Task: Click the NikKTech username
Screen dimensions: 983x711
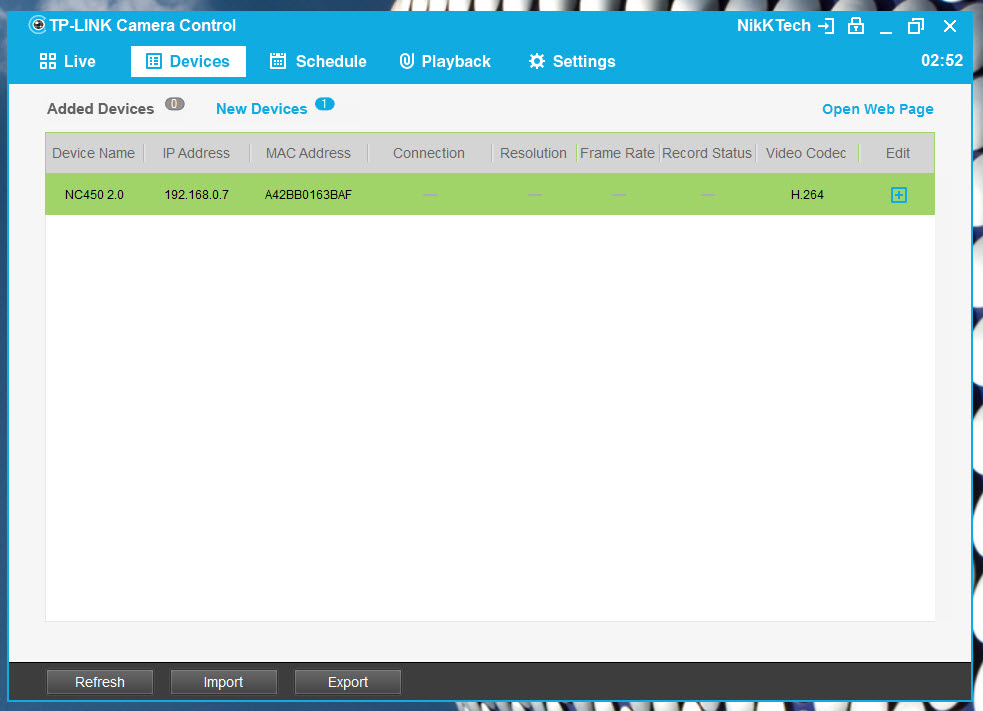Action: 774,26
